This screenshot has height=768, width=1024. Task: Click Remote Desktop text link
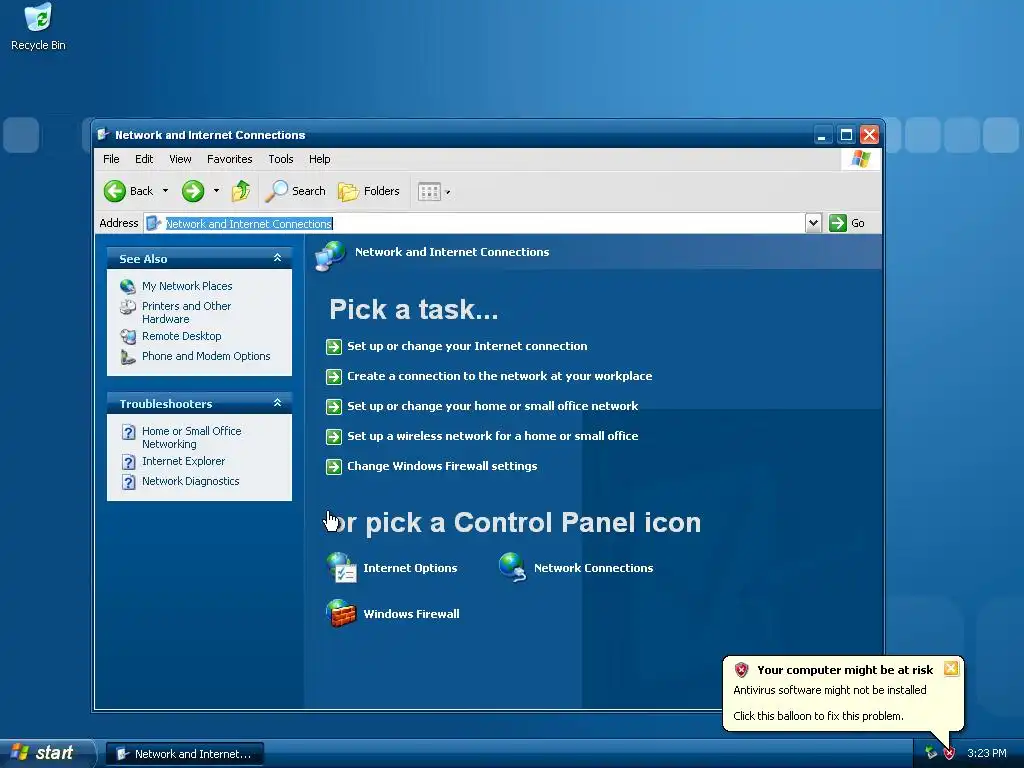coord(182,336)
